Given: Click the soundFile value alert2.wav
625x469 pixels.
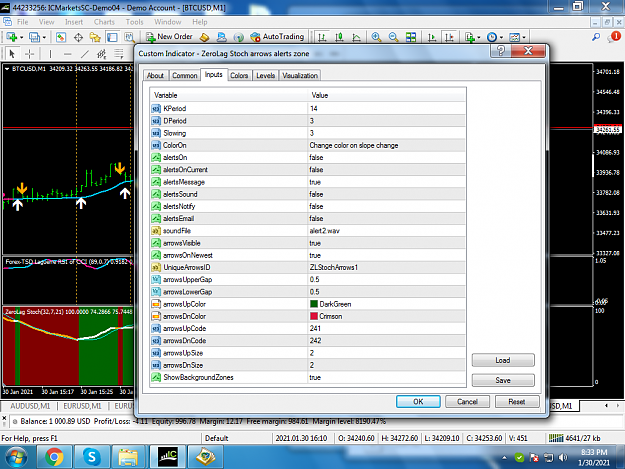Looking at the screenshot, I should pos(324,231).
